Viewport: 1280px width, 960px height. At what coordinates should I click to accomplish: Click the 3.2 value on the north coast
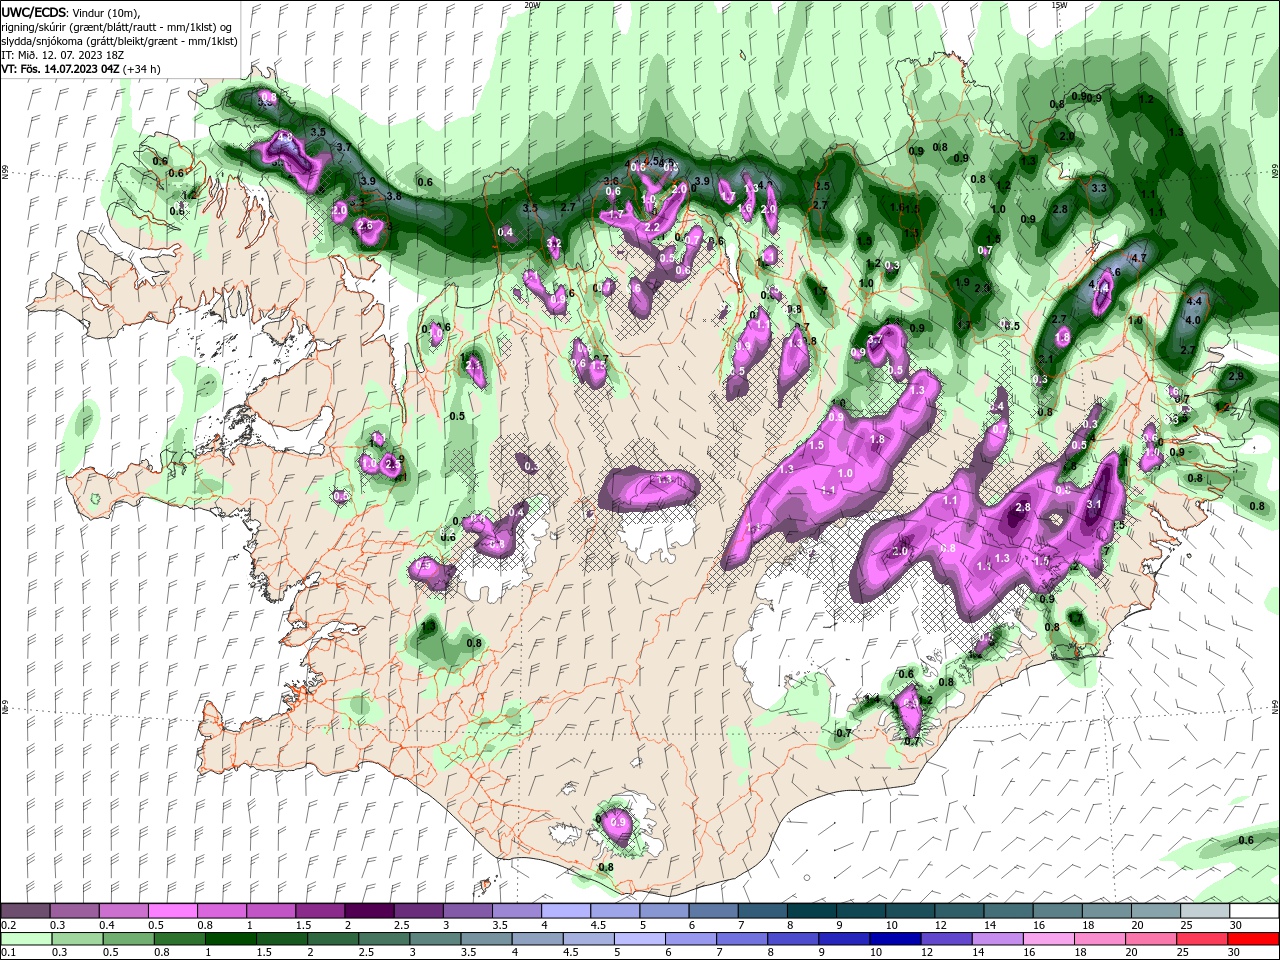(554, 243)
